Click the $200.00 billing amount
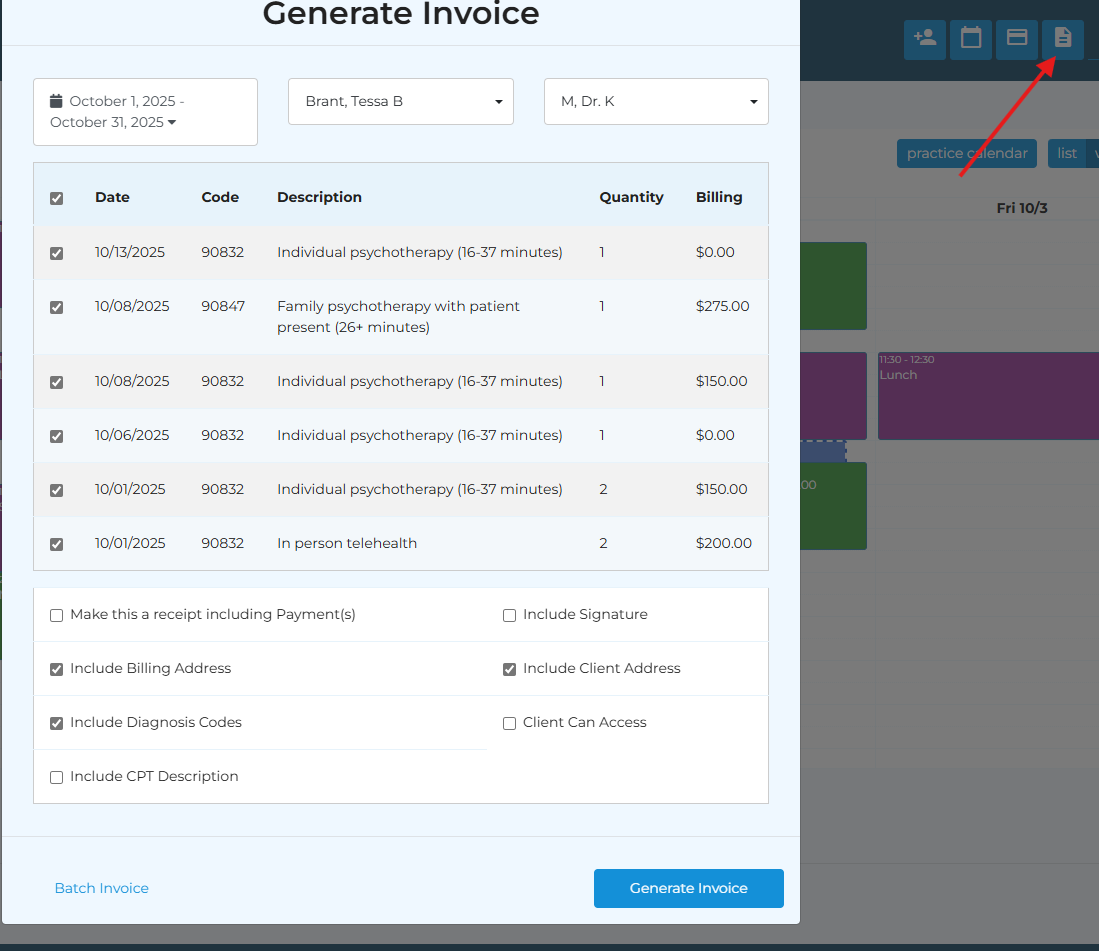The image size is (1099, 951). click(724, 543)
